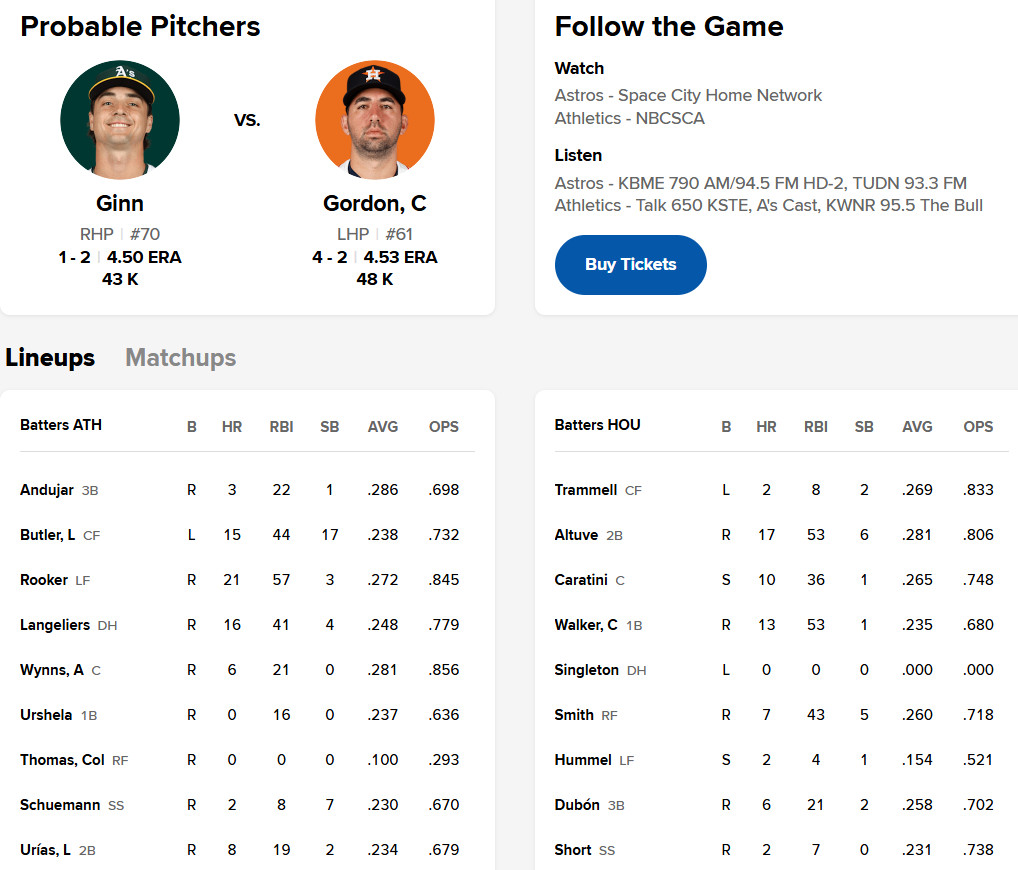Open Trammell's player page
The width and height of the screenshot is (1018, 870).
point(586,490)
